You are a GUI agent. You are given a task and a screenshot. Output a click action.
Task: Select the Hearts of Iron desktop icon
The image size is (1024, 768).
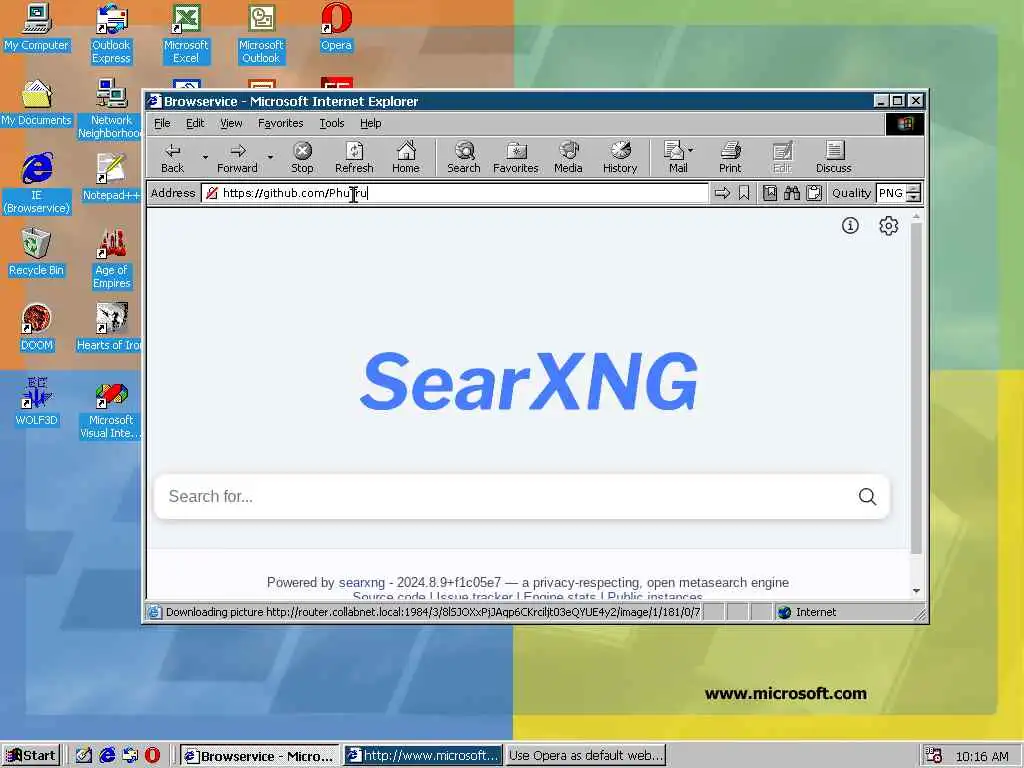[x=109, y=328]
